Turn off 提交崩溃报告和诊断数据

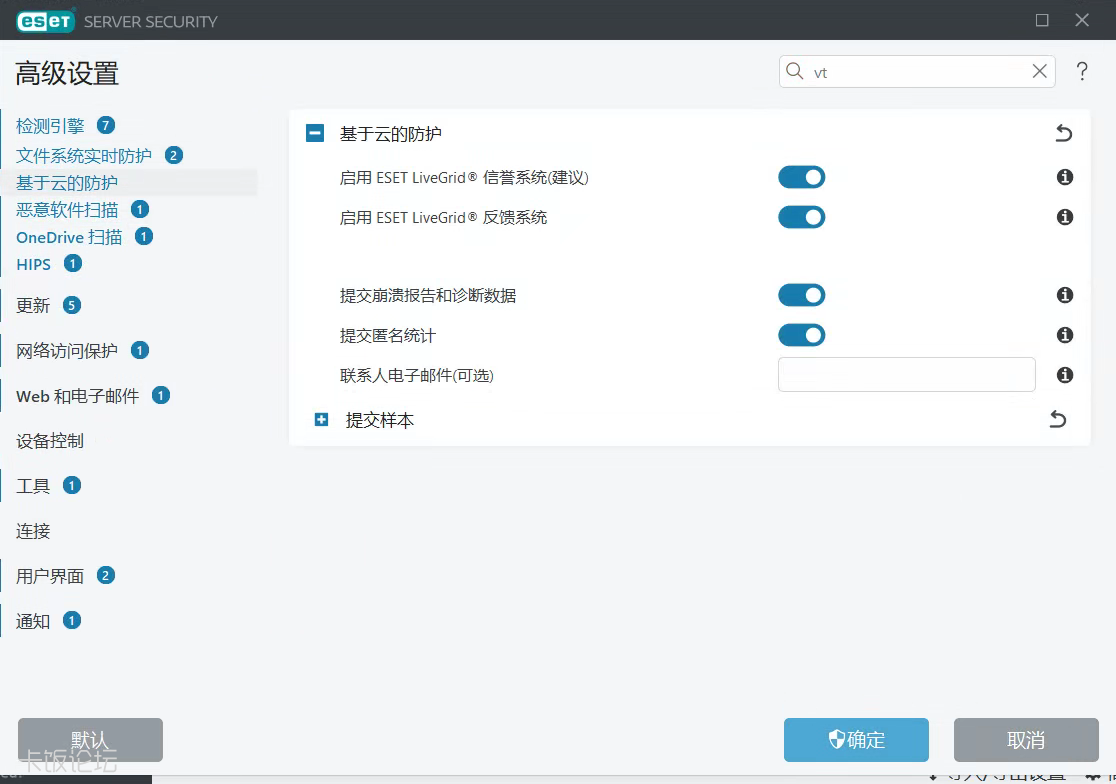[x=801, y=295]
